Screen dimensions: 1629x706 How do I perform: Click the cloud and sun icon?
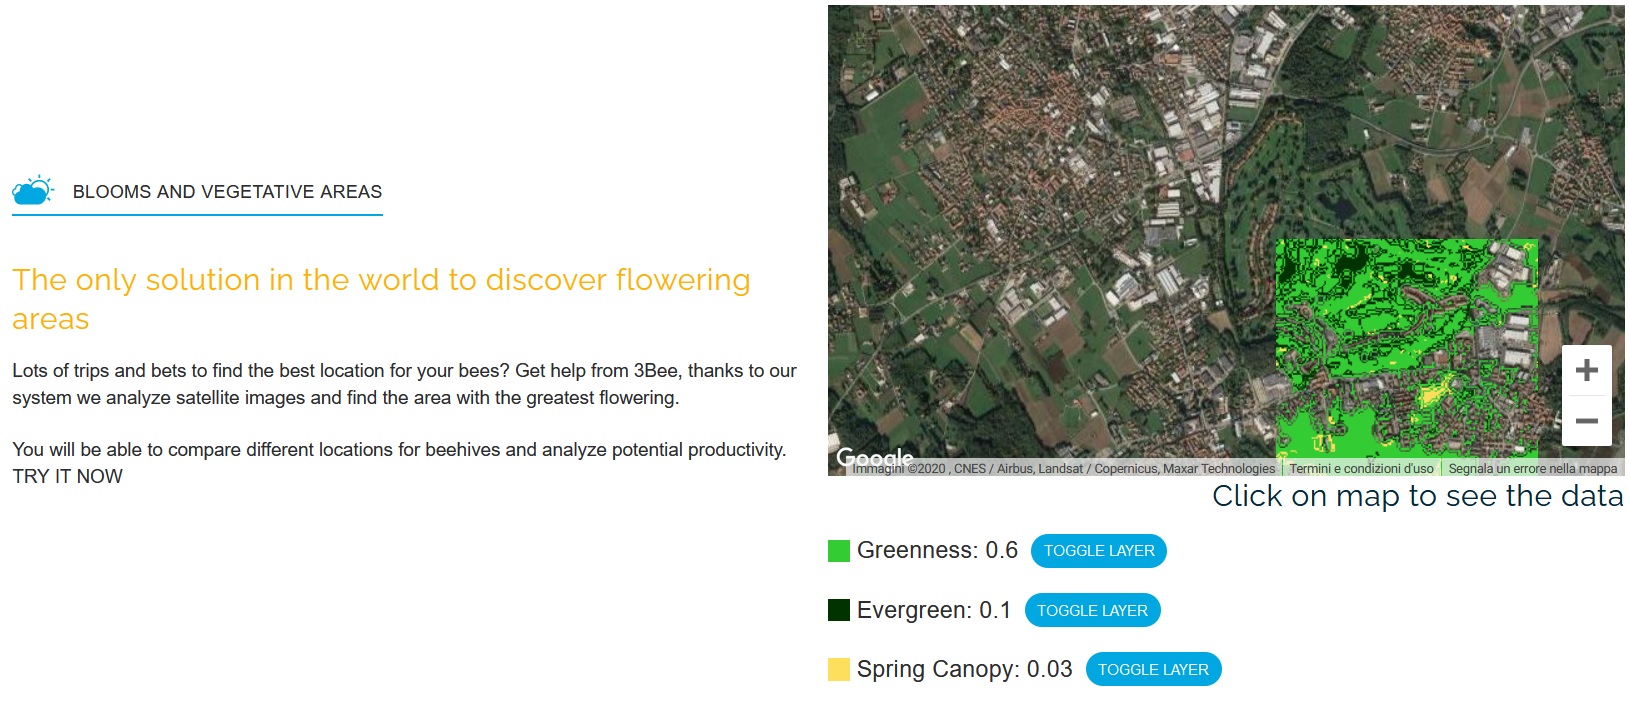coord(33,190)
